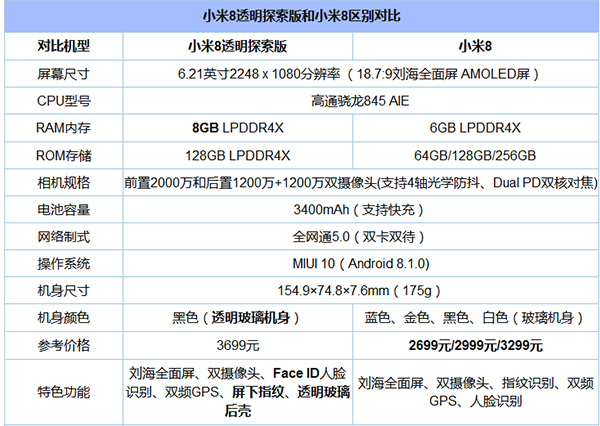The width and height of the screenshot is (600, 426).
Task: Click the 小米8 column header
Action: 475,46
